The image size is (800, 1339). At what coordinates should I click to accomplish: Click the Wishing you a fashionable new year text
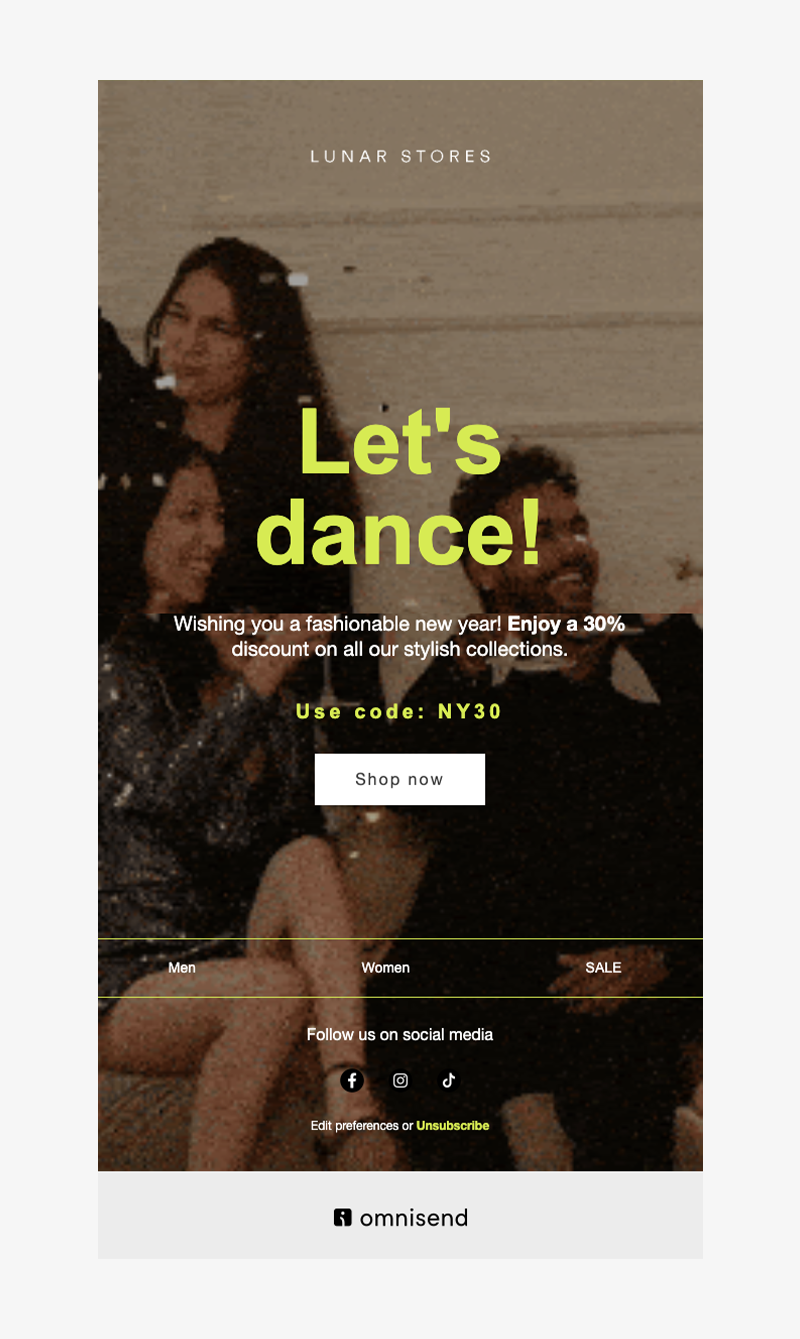(337, 624)
